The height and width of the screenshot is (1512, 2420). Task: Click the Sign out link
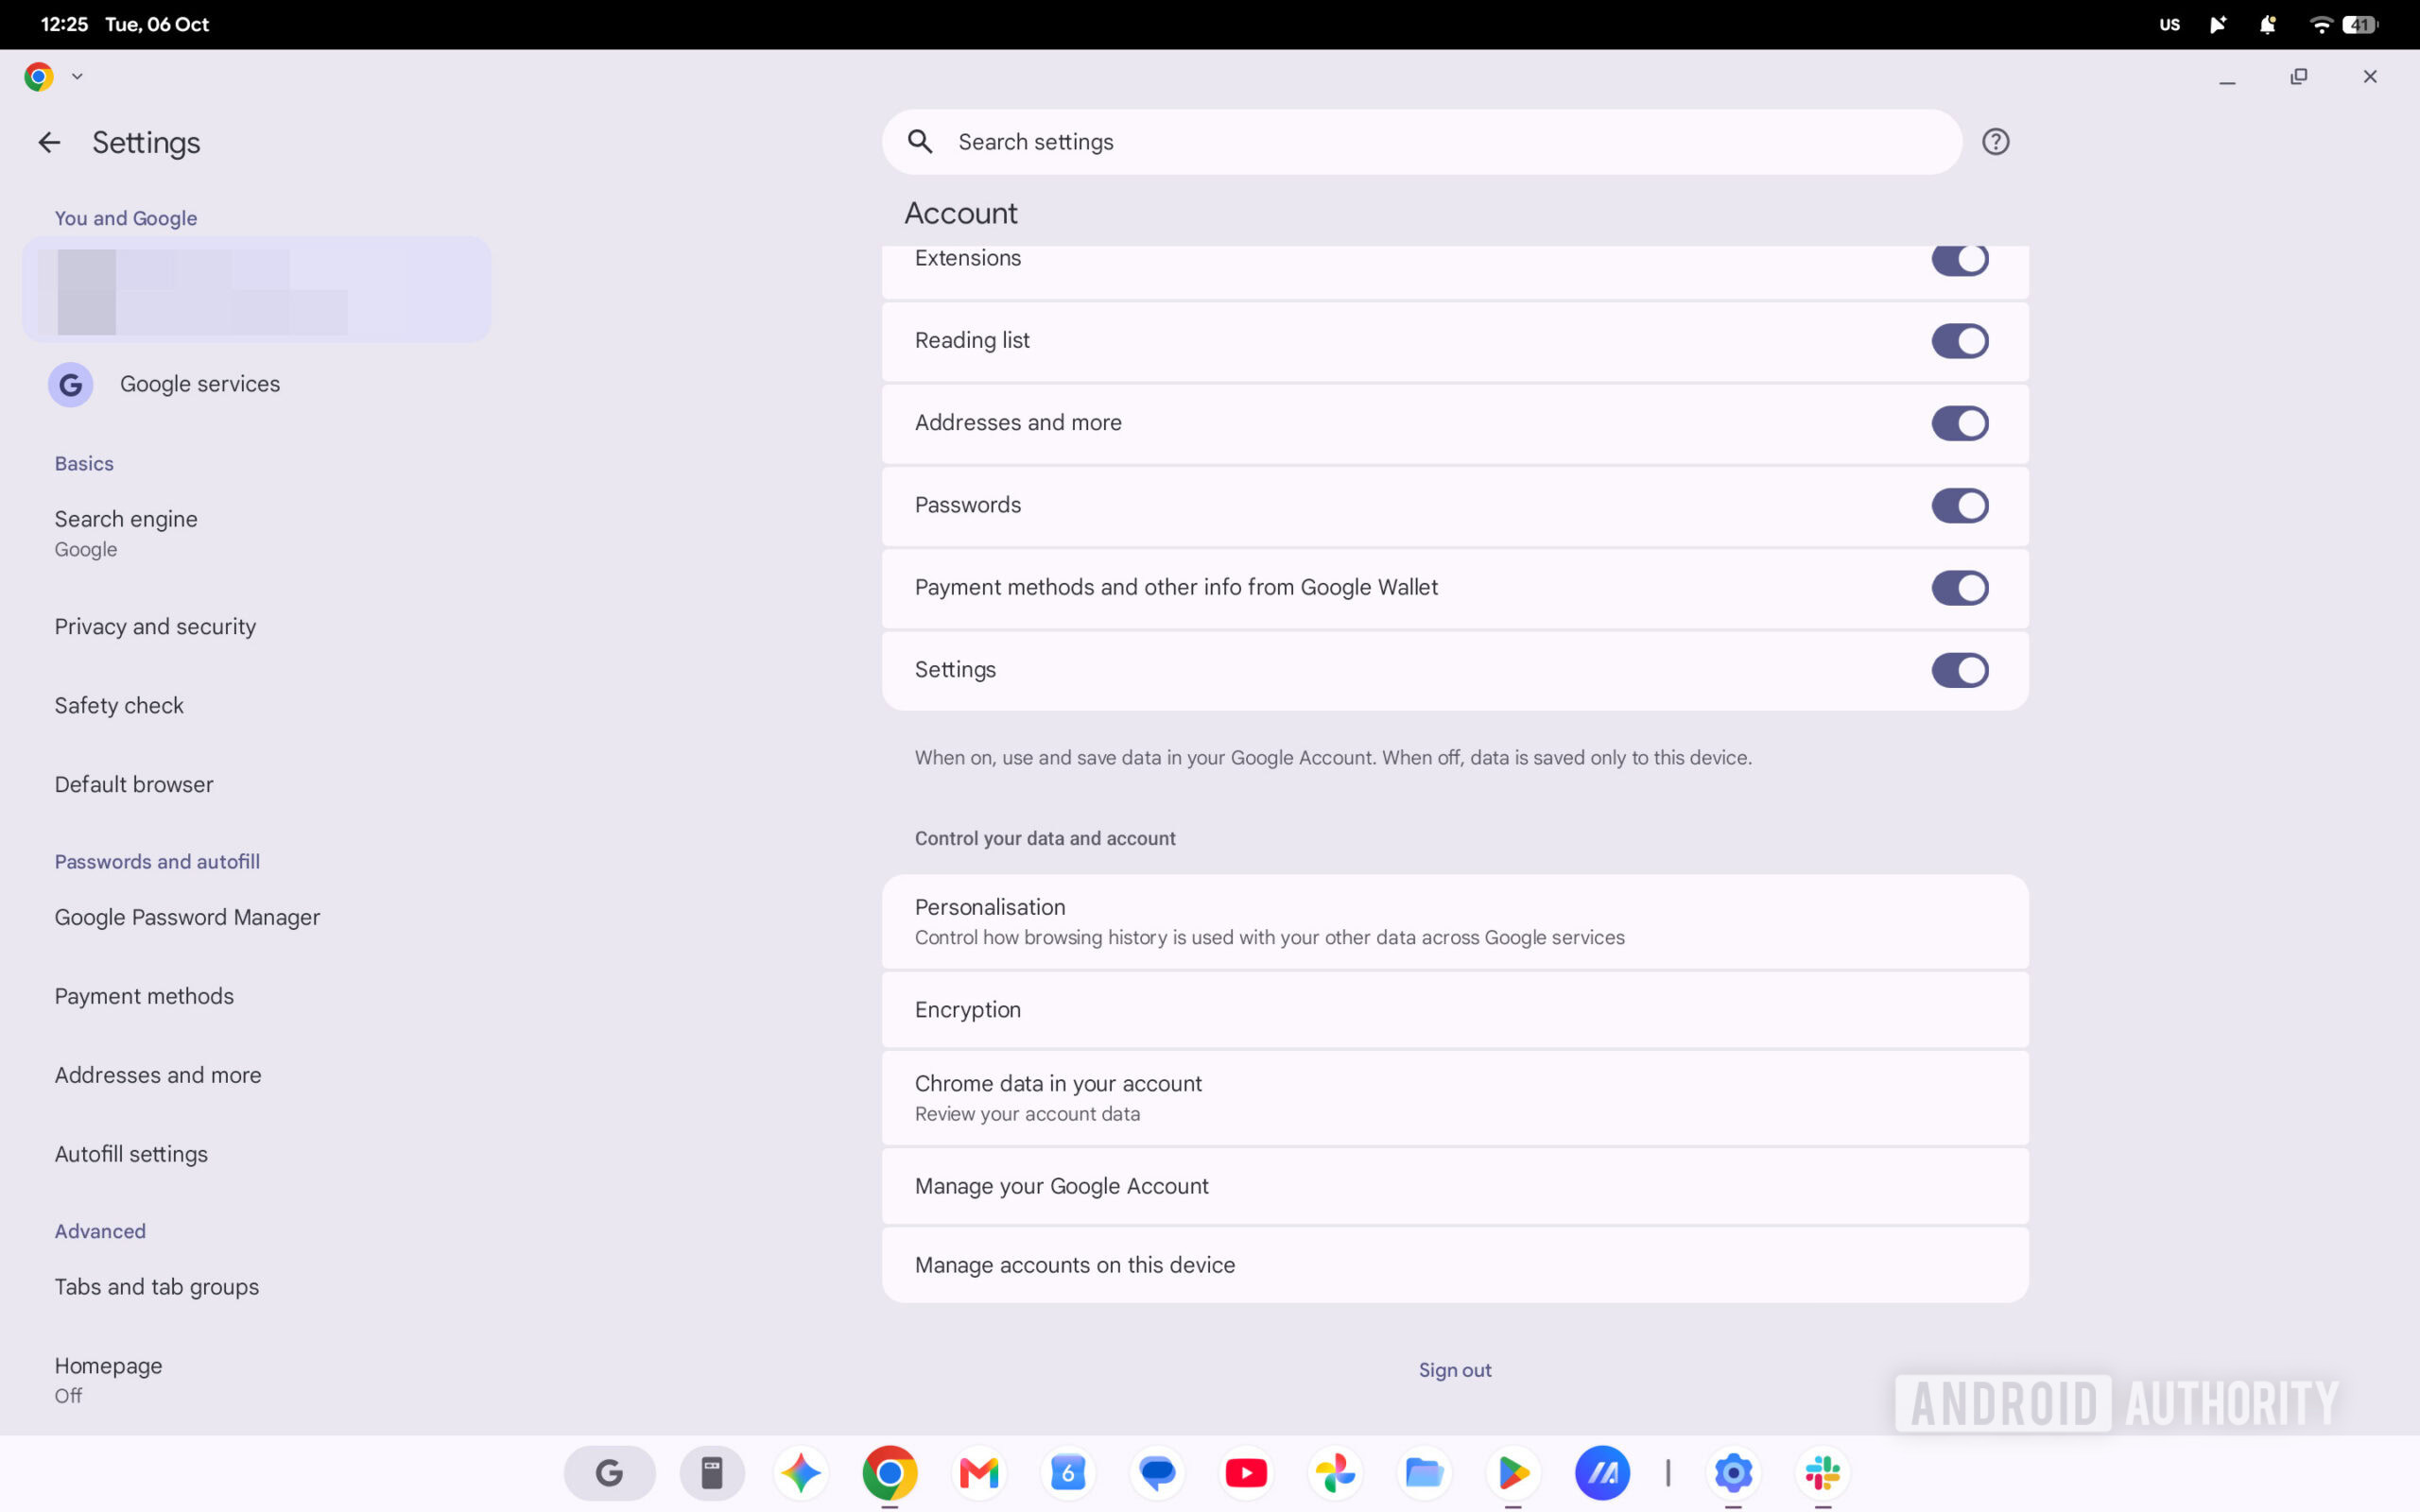click(x=1455, y=1370)
